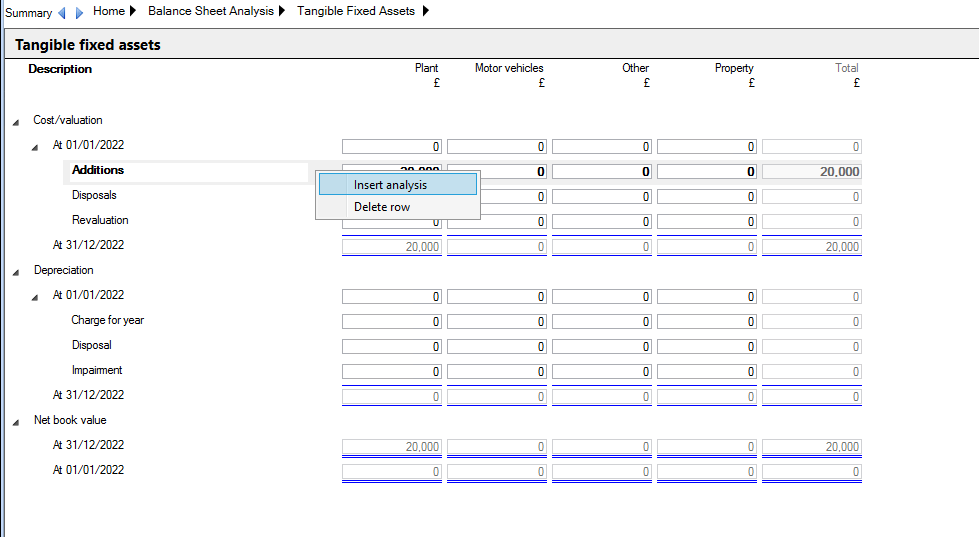Collapse At 01/01/2022 under Depreciation

[x=35, y=297]
